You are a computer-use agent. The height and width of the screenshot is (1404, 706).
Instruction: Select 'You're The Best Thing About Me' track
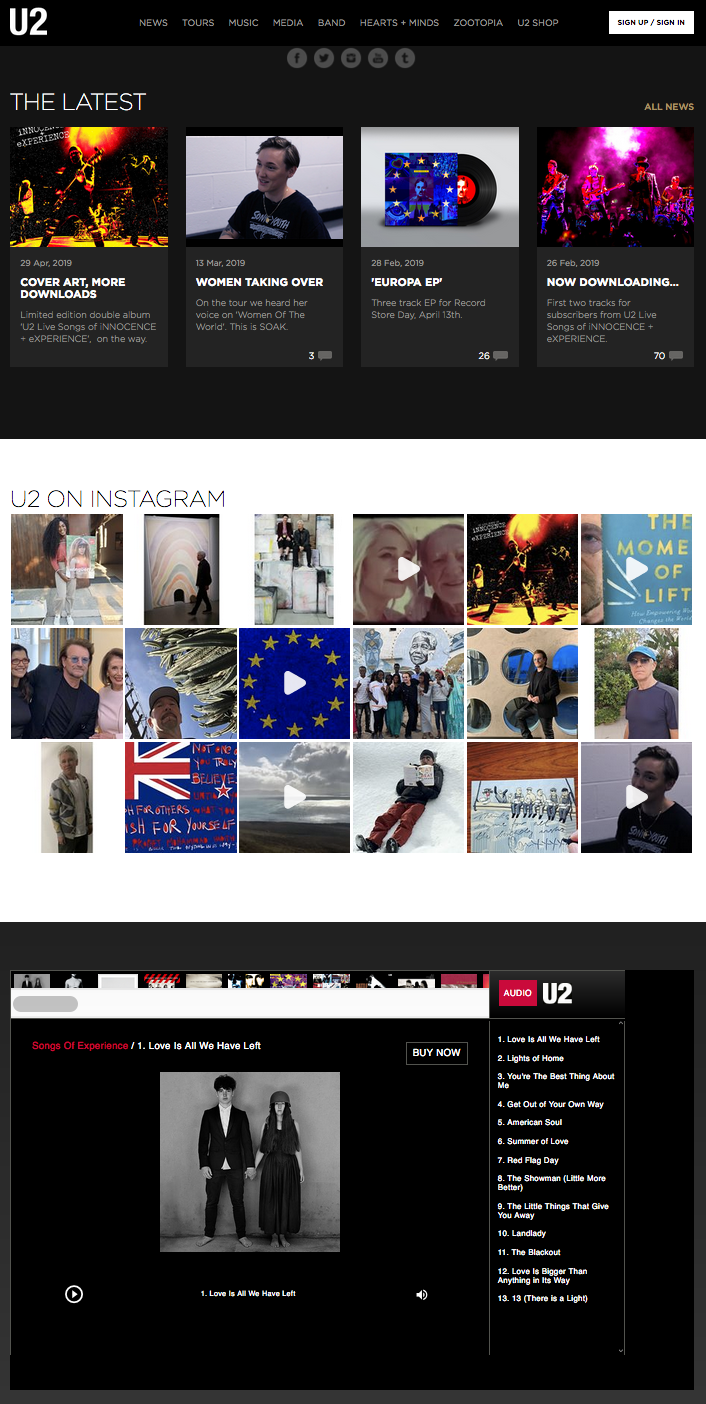[x=556, y=1080]
